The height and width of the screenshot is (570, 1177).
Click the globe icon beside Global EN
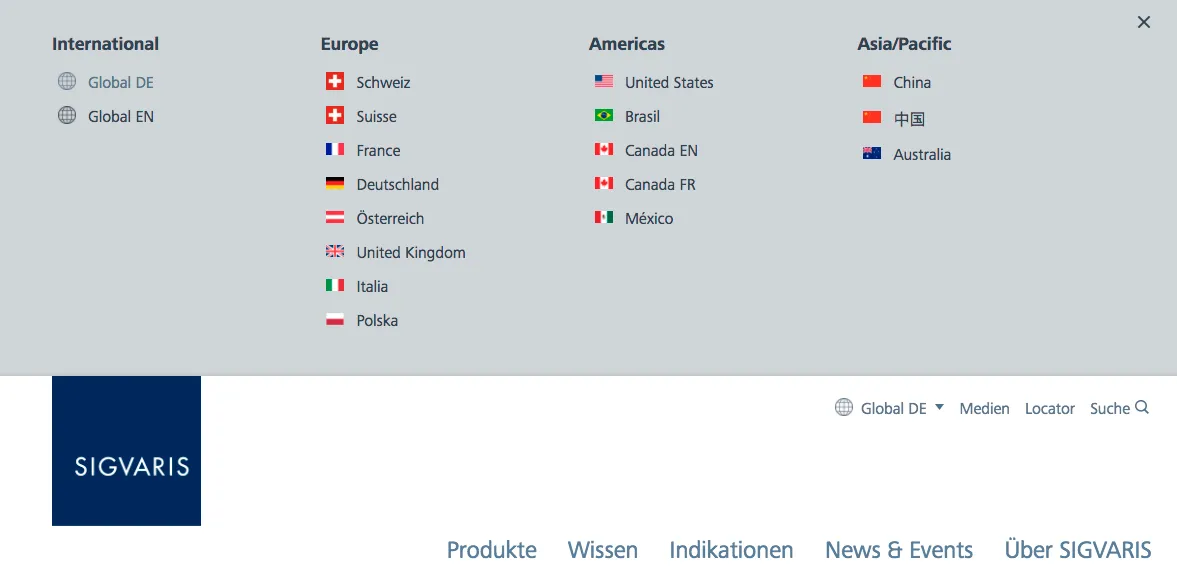pos(67,115)
